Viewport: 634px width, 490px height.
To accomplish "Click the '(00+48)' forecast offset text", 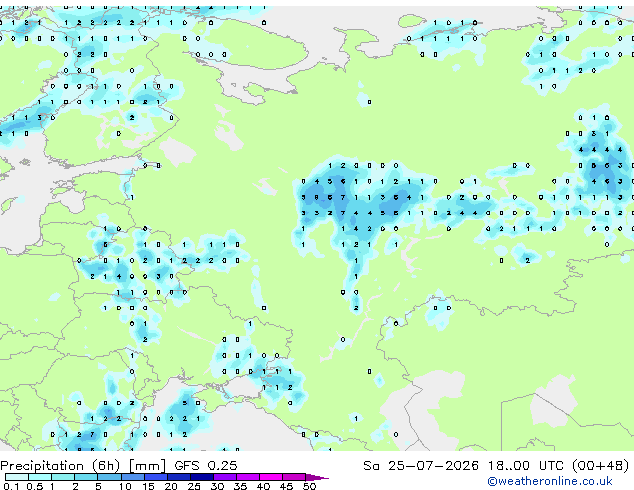I will (x=601, y=466).
